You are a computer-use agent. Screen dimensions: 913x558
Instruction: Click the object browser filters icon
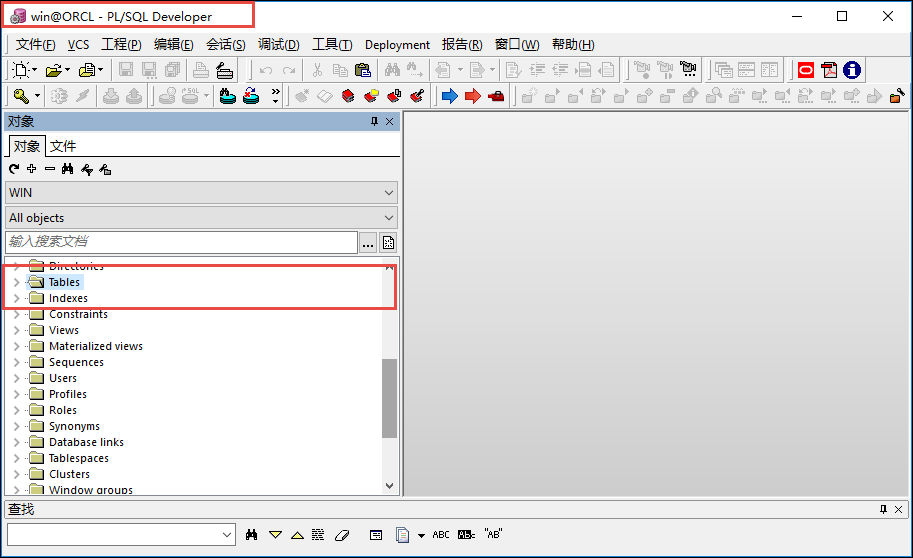click(x=87, y=169)
